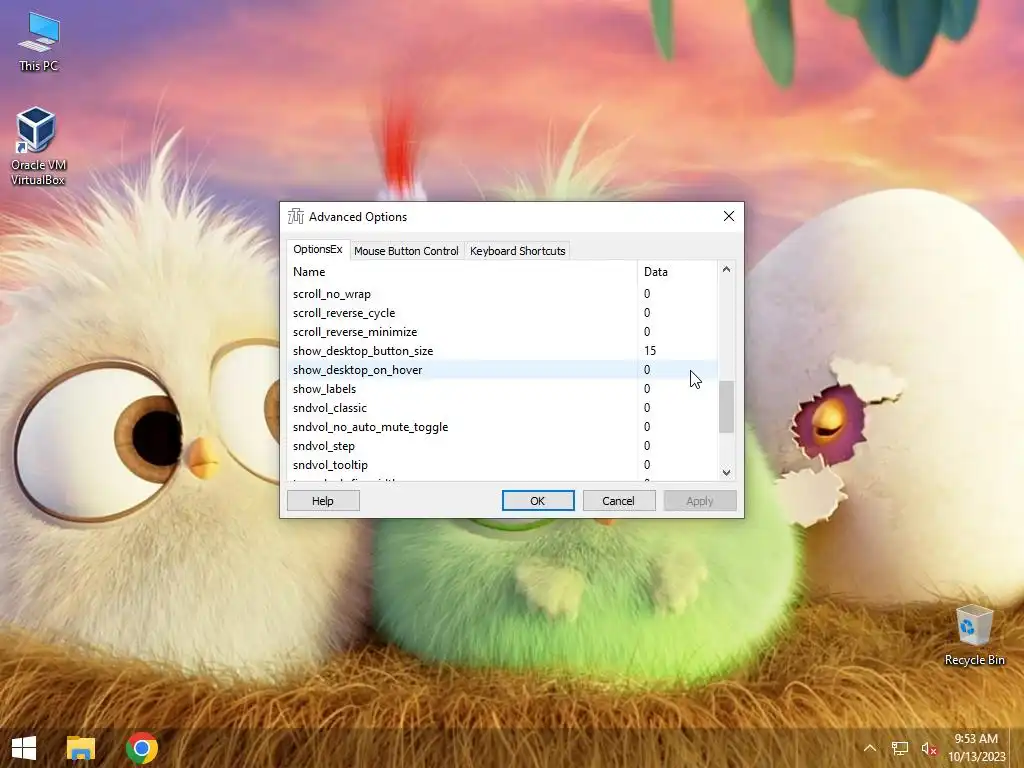This screenshot has height=768, width=1024.
Task: Switch to the Mouse Button Control tab
Action: (406, 251)
